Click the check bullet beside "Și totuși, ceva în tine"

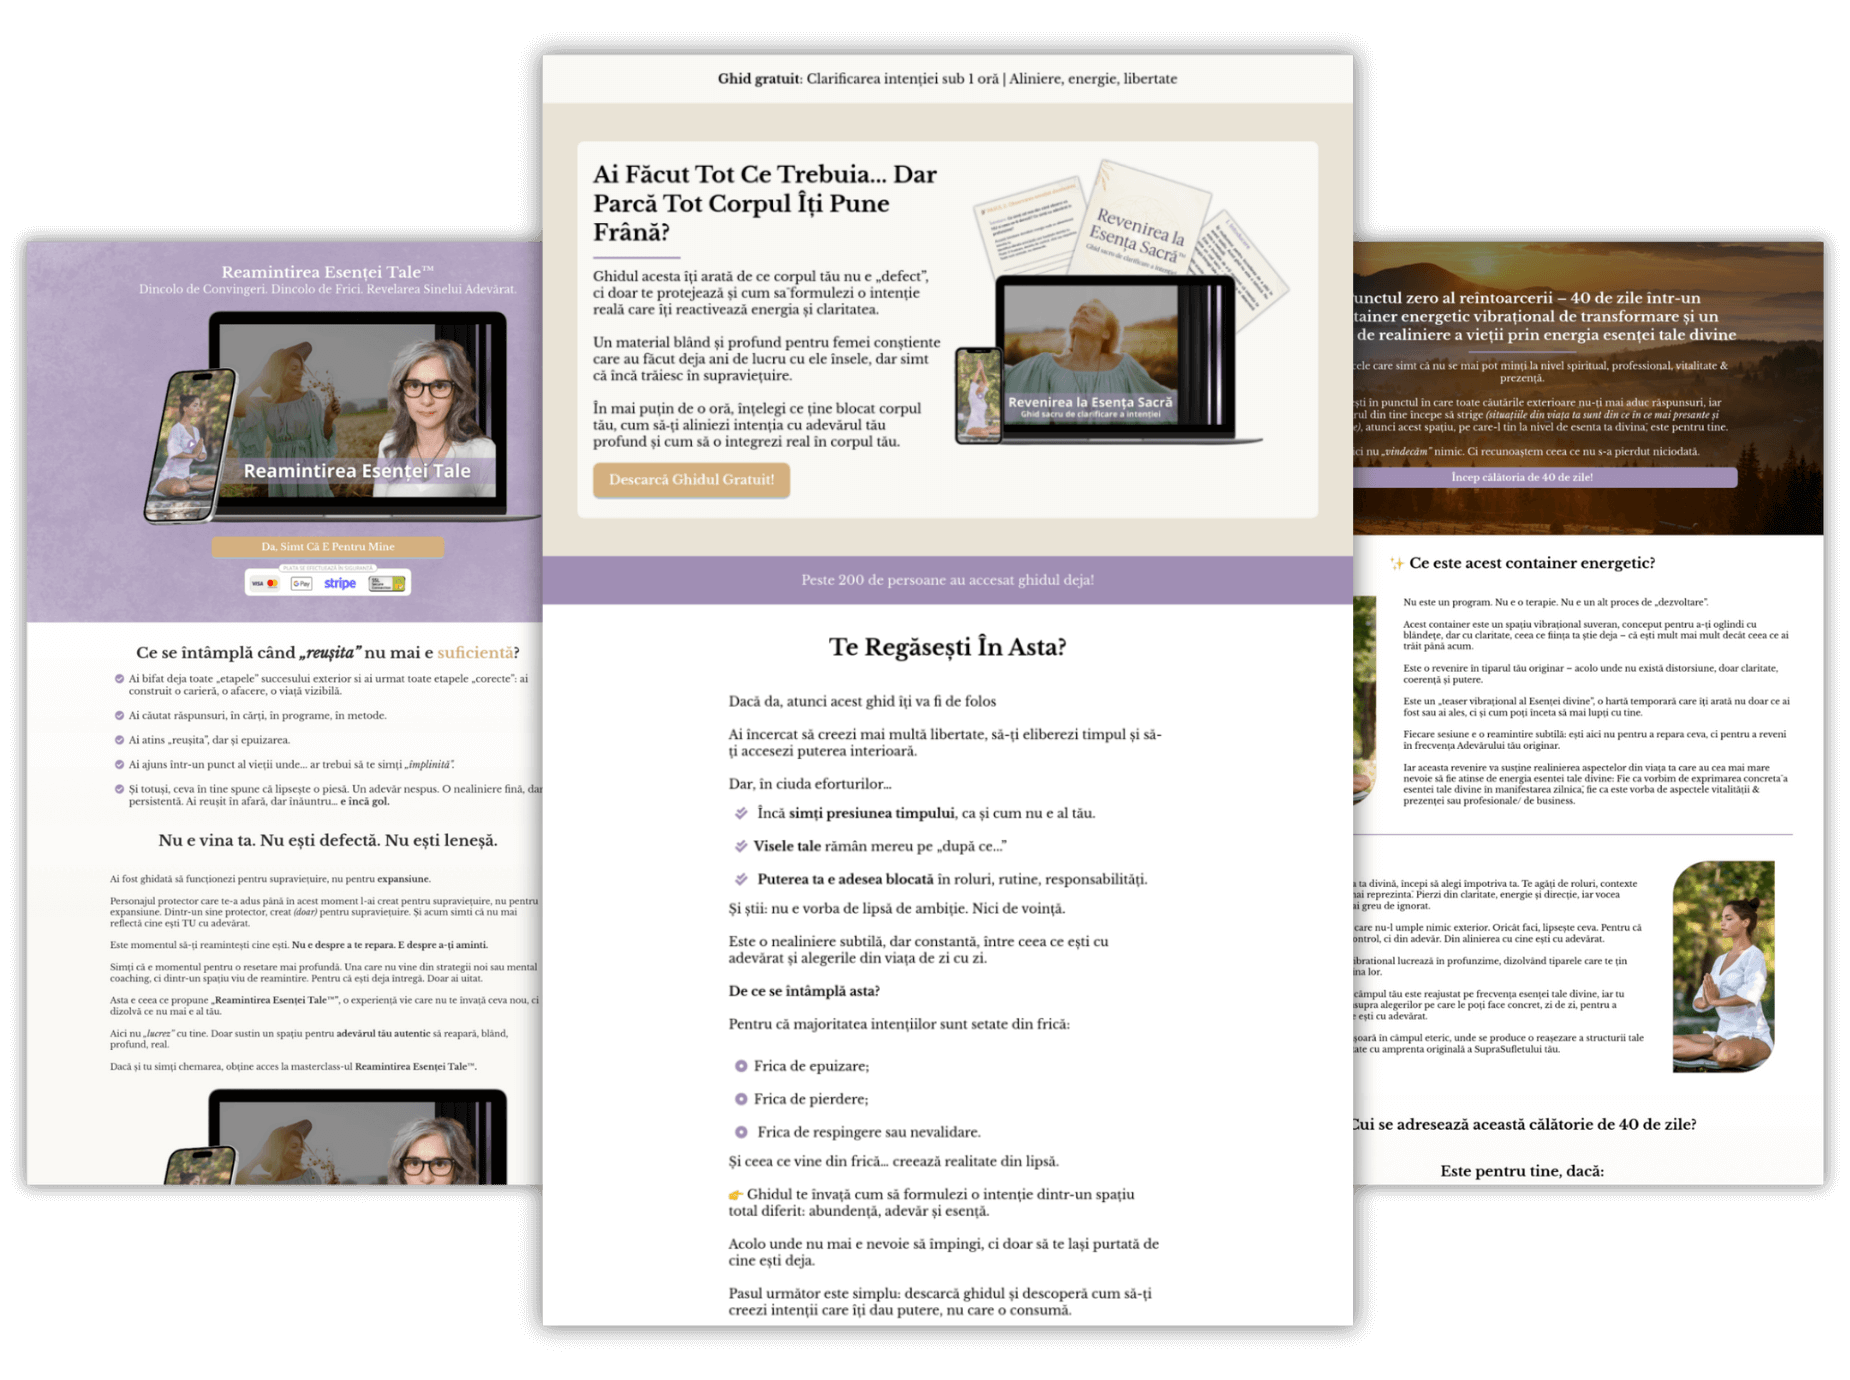point(119,789)
